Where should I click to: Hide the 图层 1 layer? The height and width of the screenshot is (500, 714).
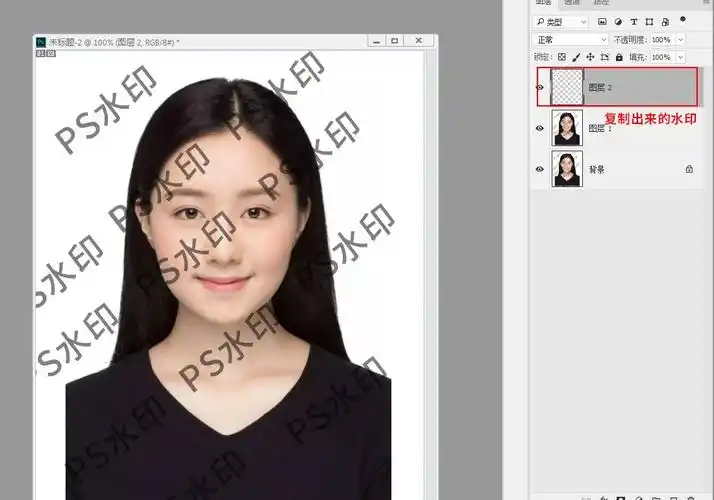coord(540,128)
